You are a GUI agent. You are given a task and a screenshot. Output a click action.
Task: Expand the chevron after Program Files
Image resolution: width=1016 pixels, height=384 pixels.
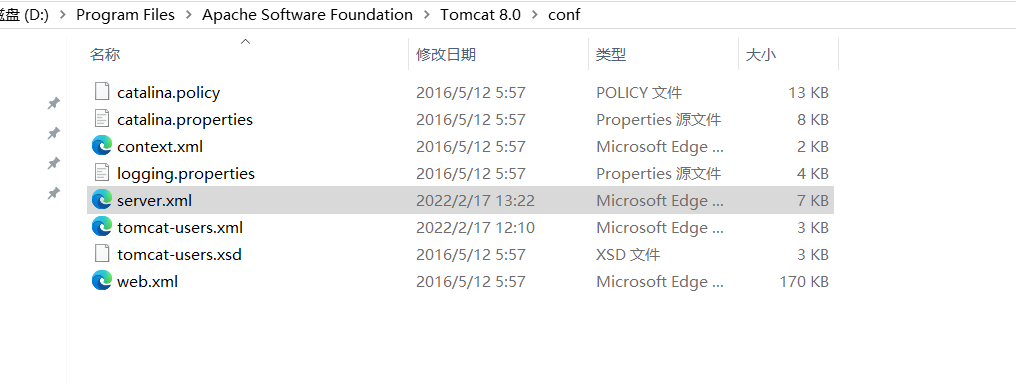189,15
